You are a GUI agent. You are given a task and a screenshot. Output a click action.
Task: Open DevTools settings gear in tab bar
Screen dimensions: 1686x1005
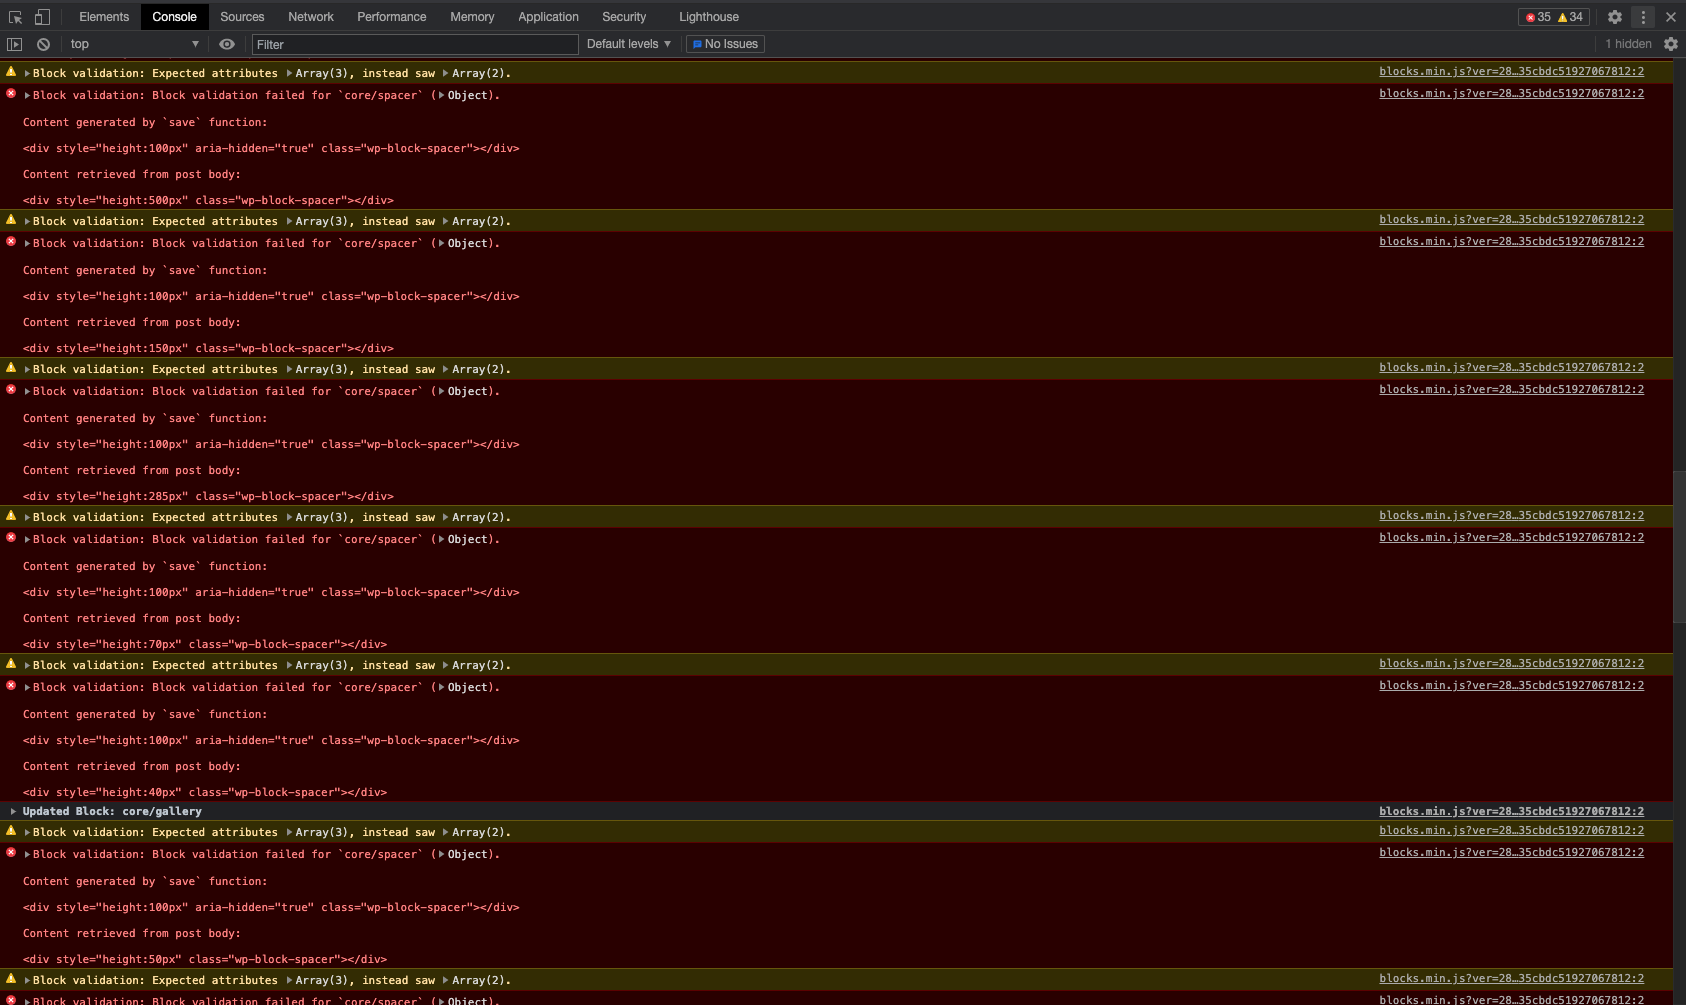click(x=1614, y=17)
